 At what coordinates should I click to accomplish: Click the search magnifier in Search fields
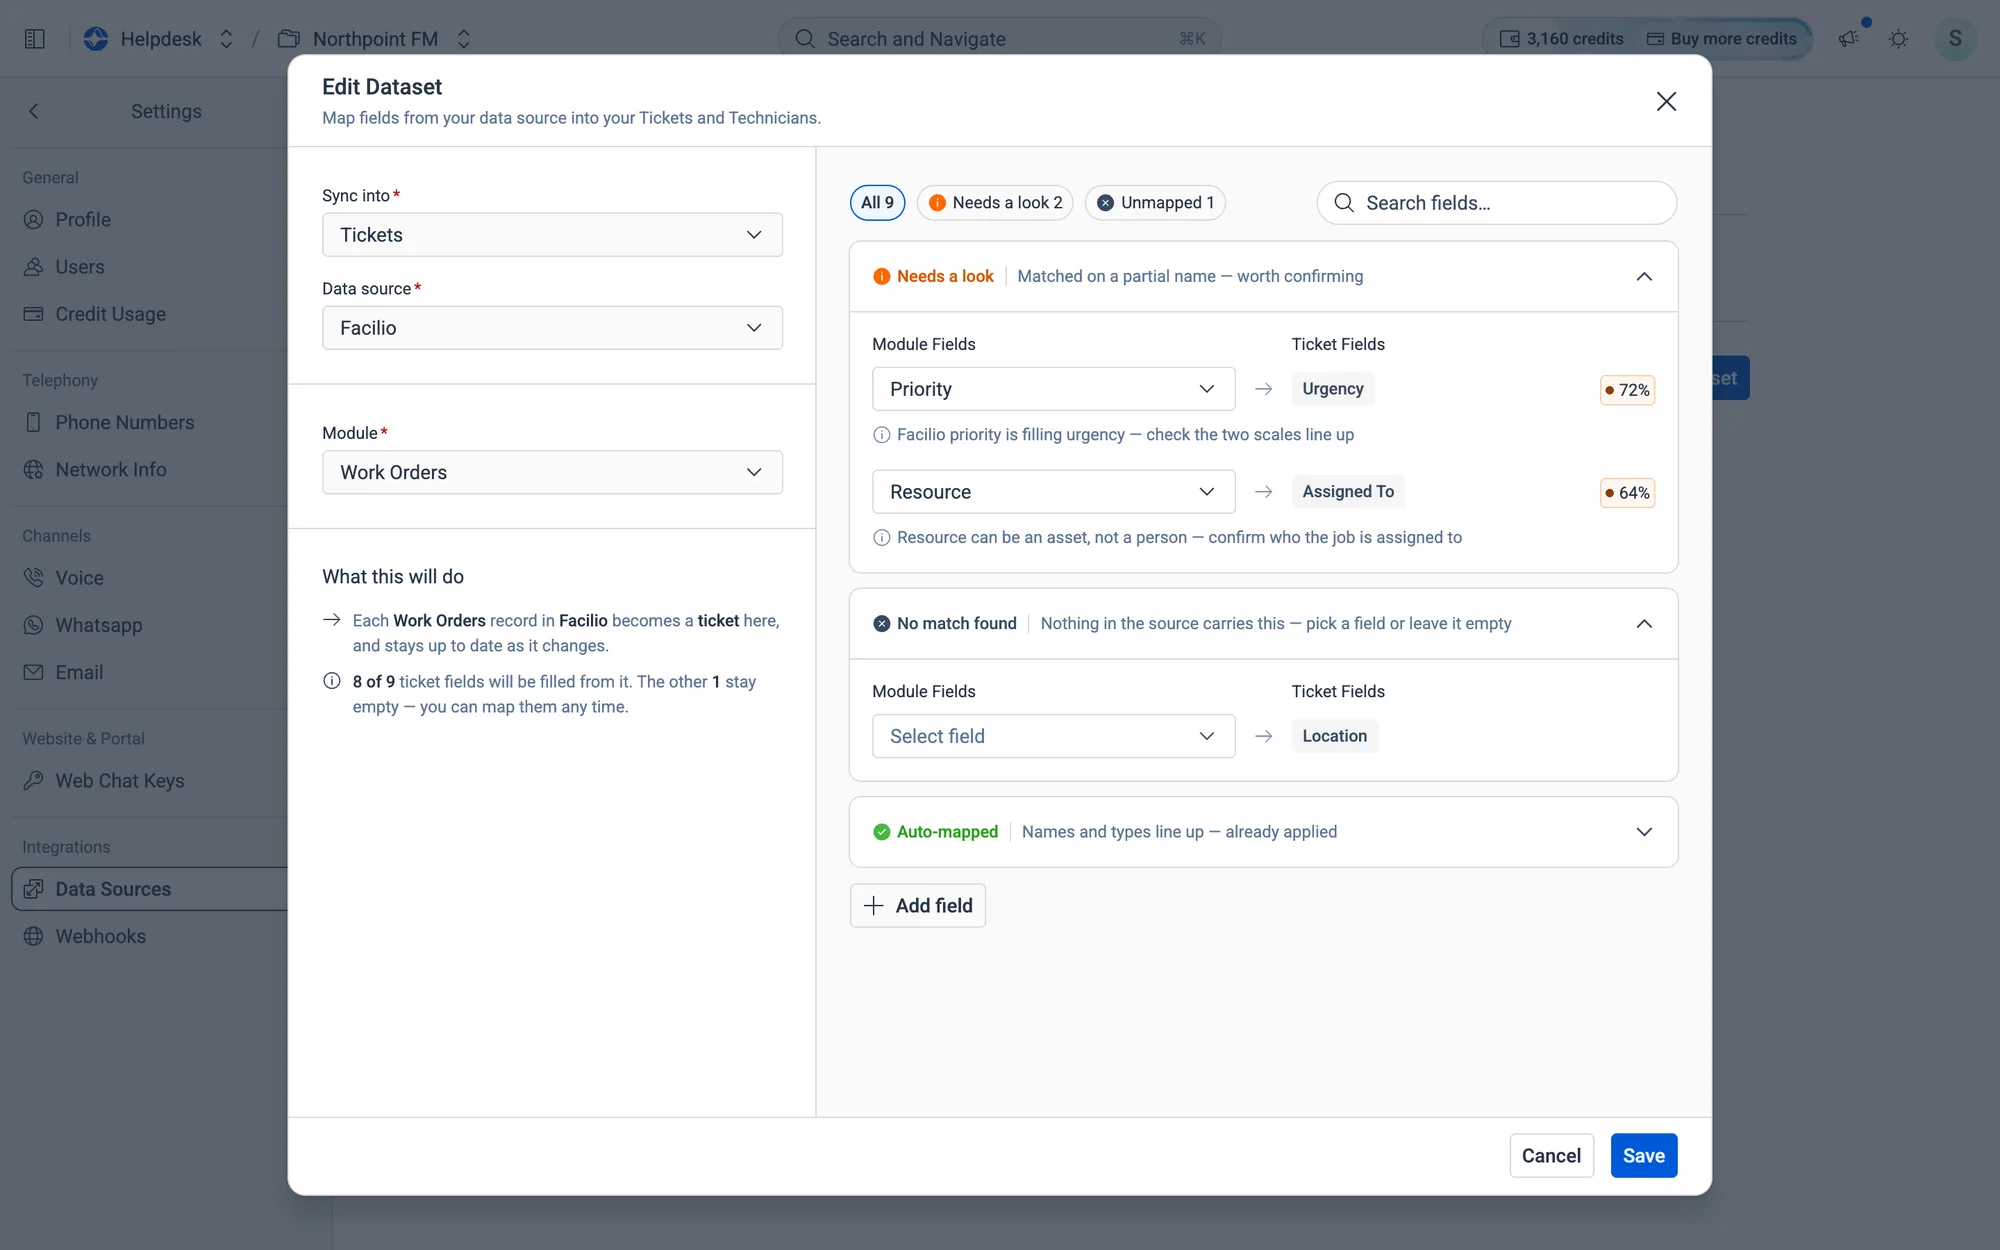pos(1344,203)
